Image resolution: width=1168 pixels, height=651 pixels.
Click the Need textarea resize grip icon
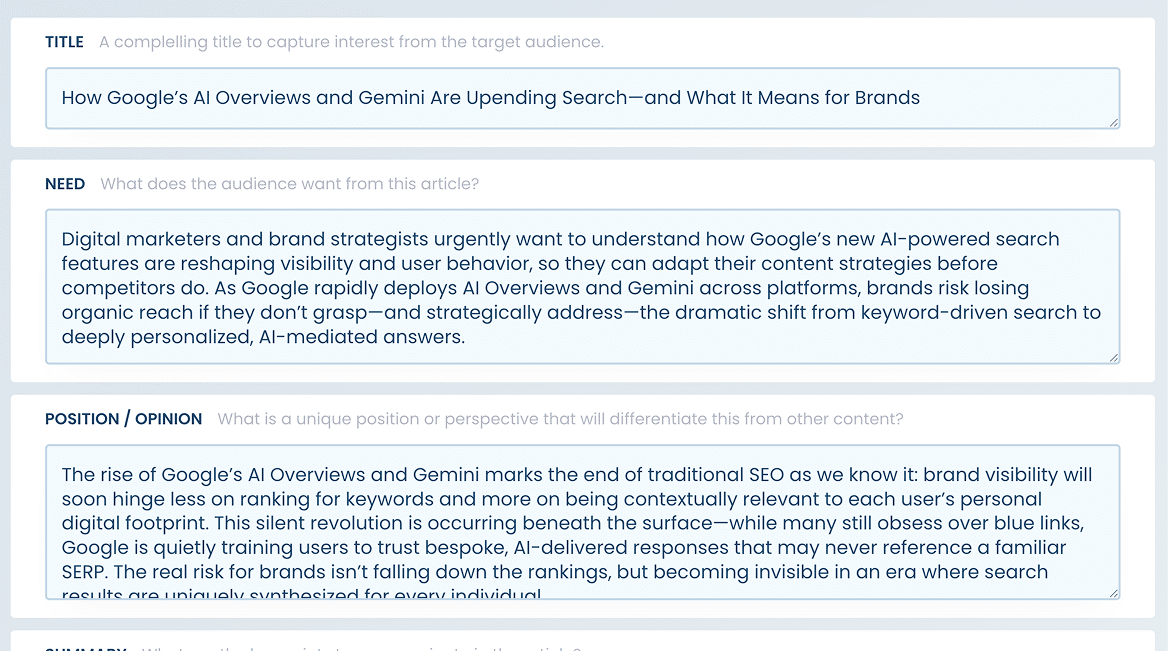[x=1114, y=356]
